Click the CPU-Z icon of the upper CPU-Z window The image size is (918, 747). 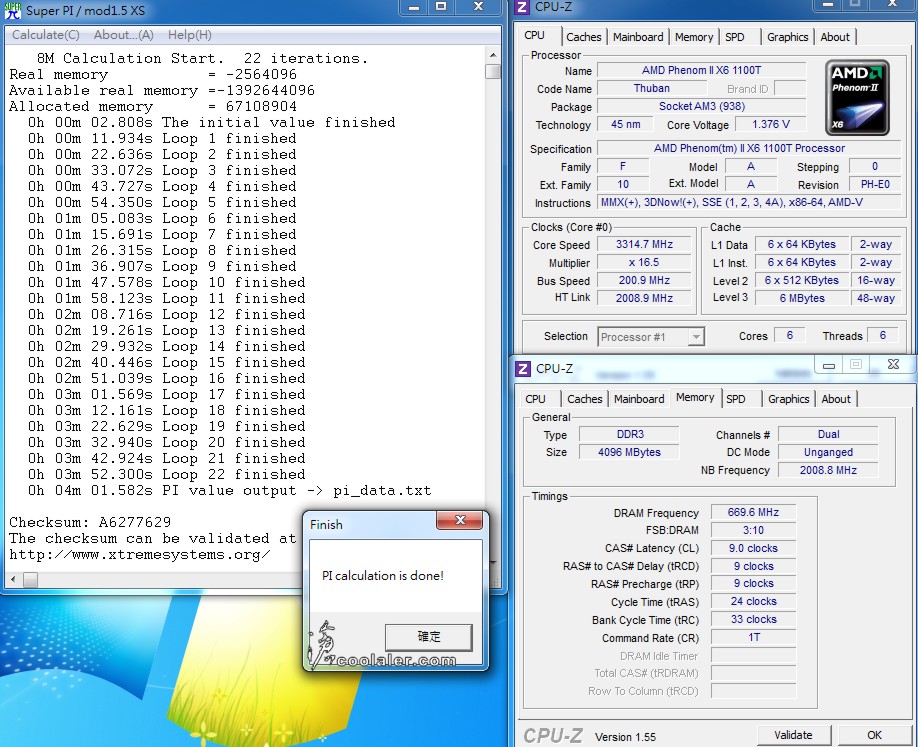[522, 7]
